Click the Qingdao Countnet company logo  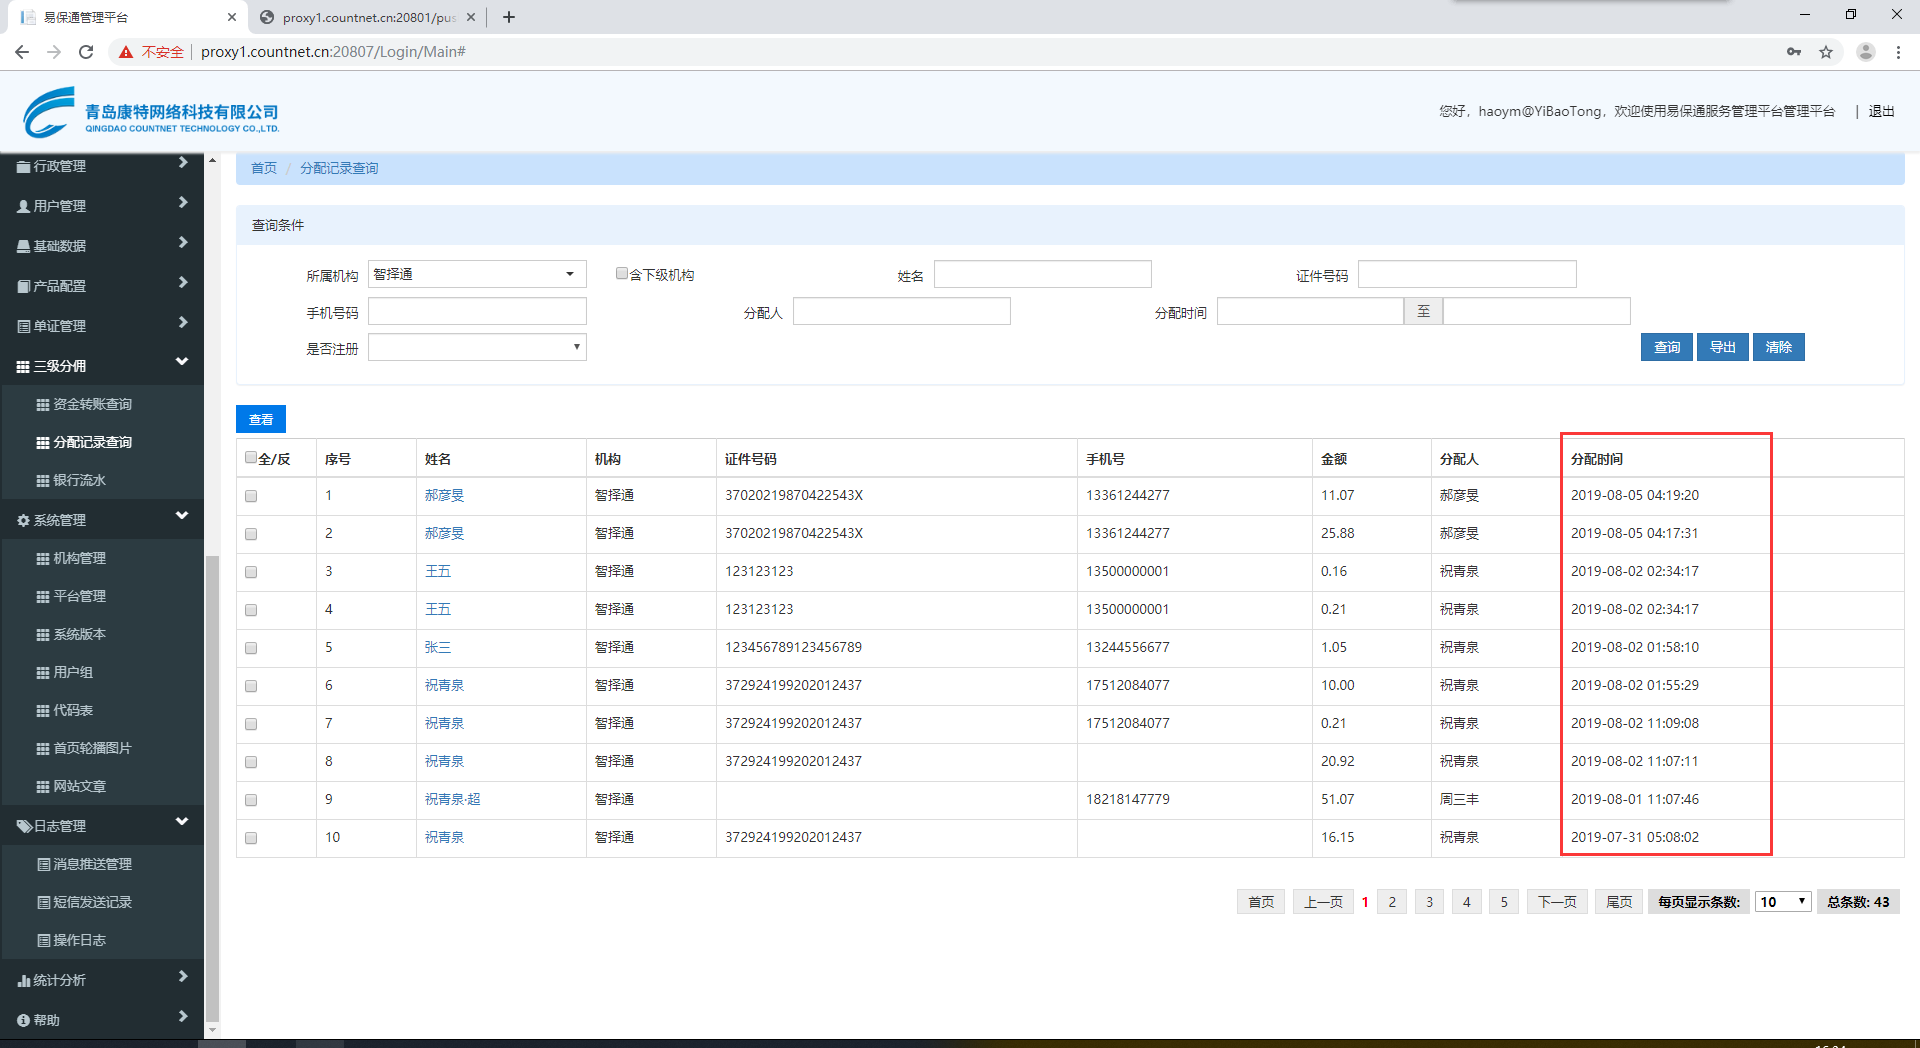coord(150,113)
